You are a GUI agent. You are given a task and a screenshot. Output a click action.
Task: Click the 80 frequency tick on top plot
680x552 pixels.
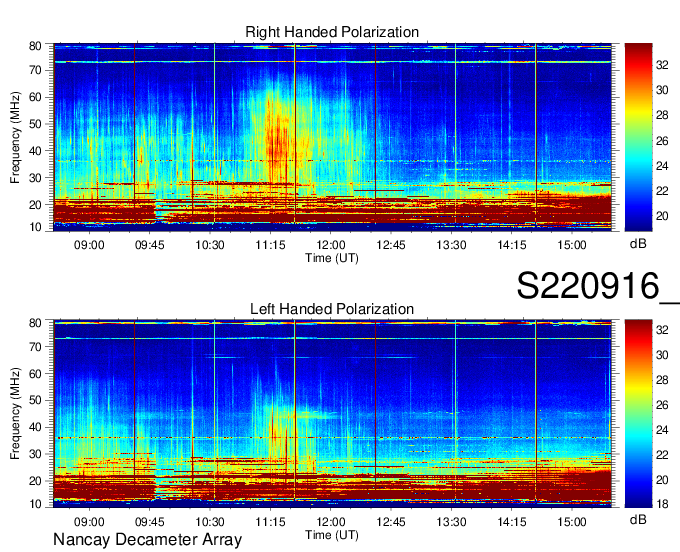pos(35,46)
